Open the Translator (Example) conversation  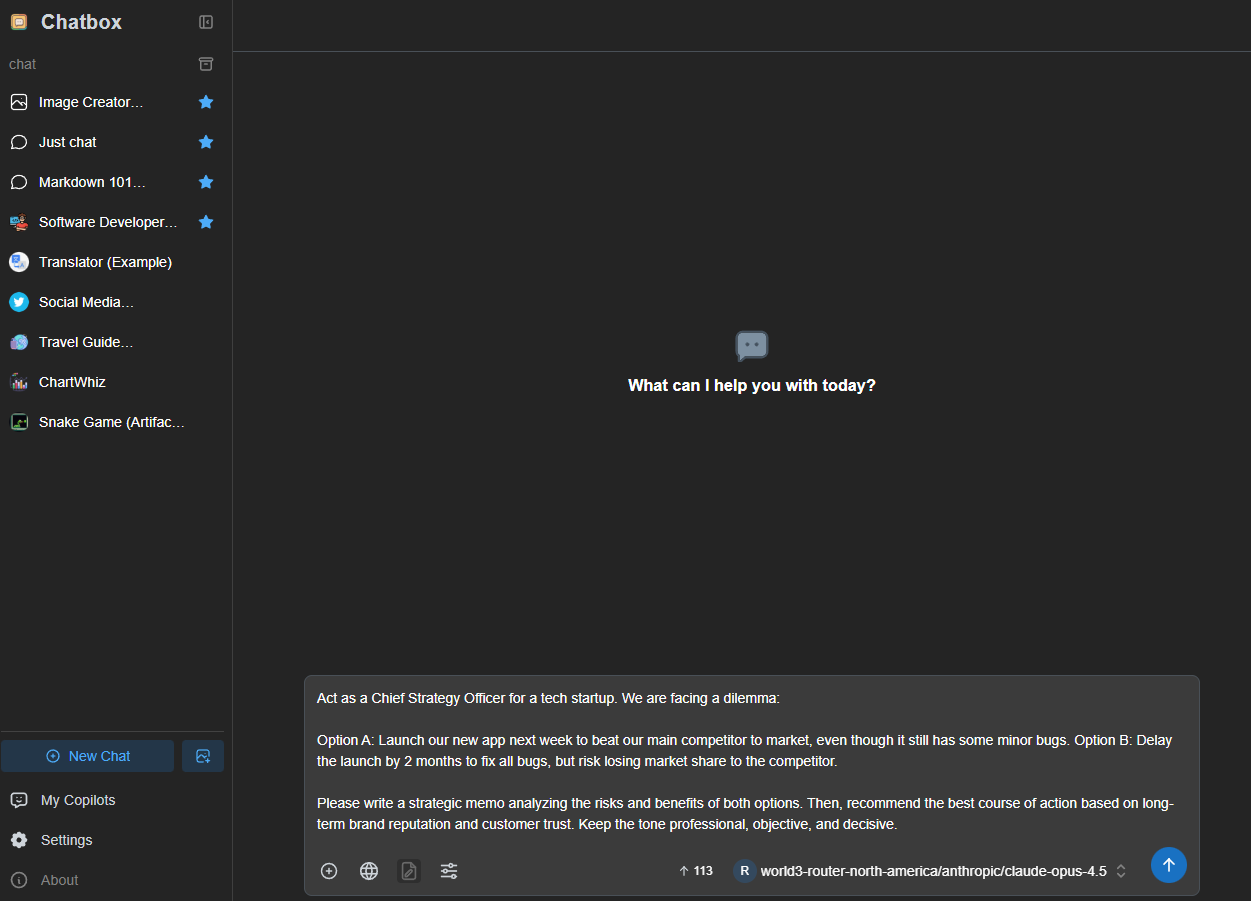pyautogui.click(x=105, y=262)
